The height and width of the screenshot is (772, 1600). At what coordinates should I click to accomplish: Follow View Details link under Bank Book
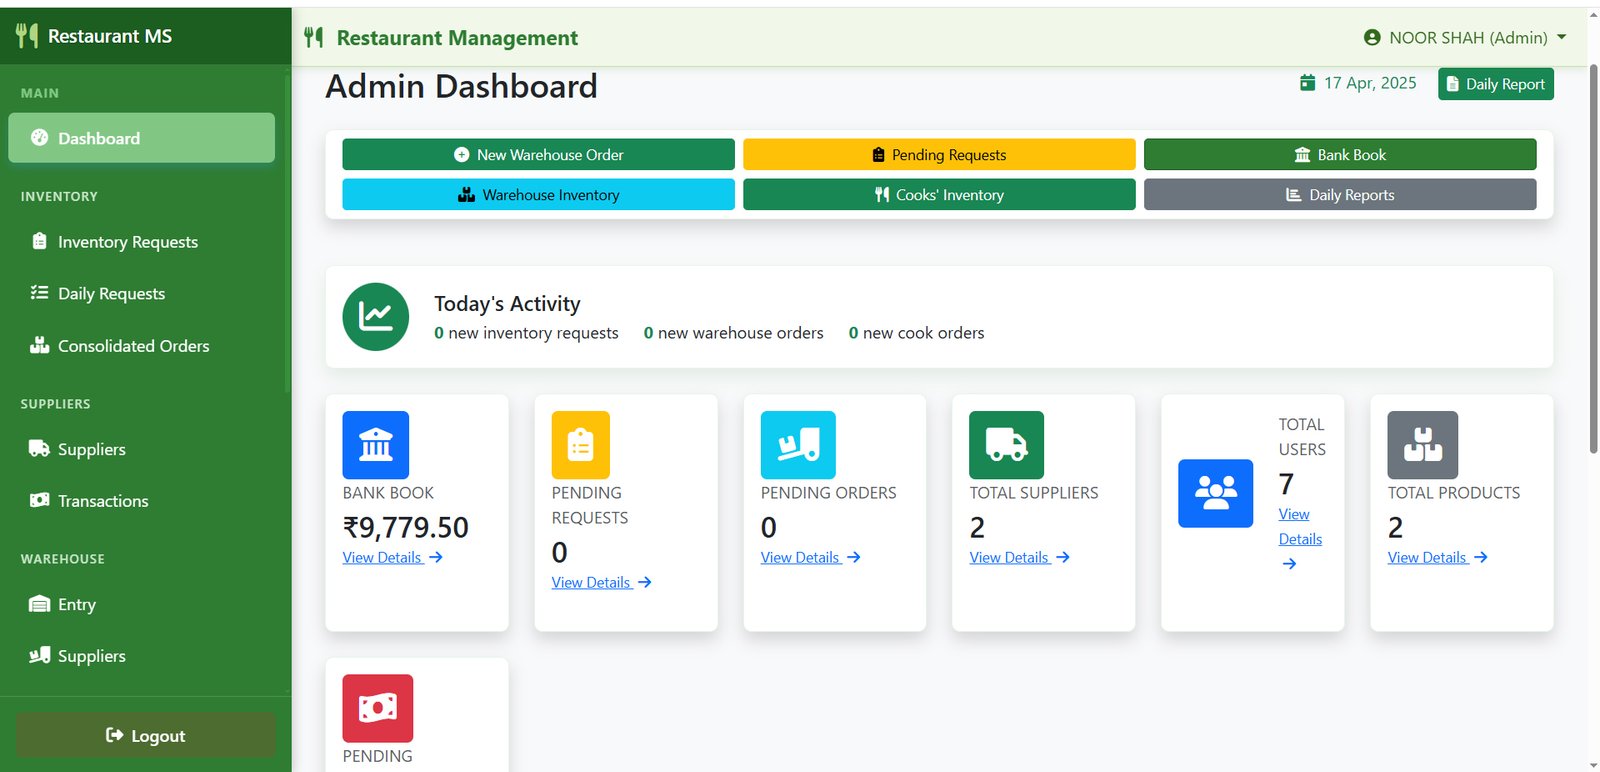(x=392, y=558)
